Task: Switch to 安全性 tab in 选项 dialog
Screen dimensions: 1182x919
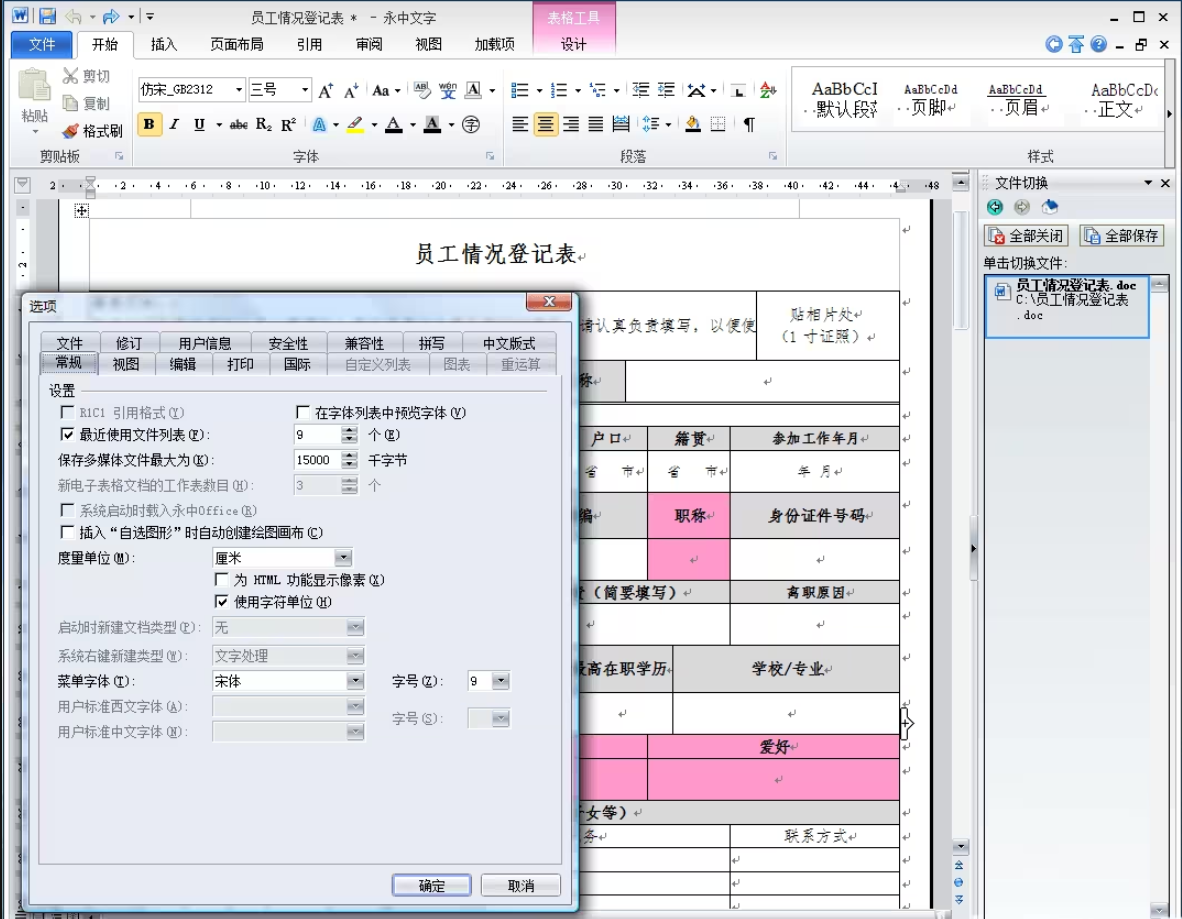Action: pyautogui.click(x=288, y=344)
